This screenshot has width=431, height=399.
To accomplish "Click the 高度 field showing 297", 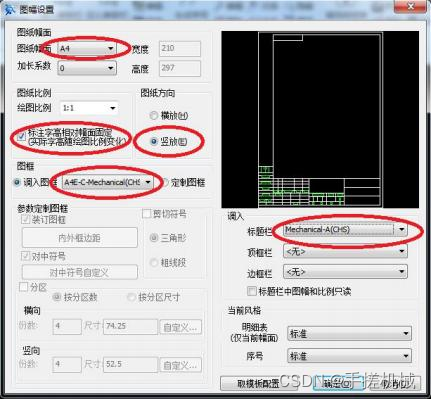I will click(x=180, y=68).
